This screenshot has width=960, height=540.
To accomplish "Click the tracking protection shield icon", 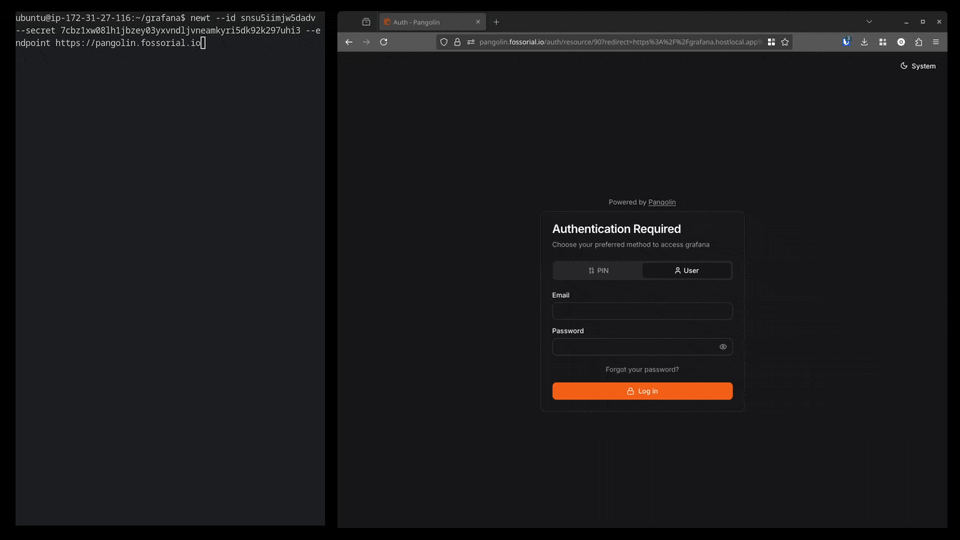I will (x=444, y=42).
